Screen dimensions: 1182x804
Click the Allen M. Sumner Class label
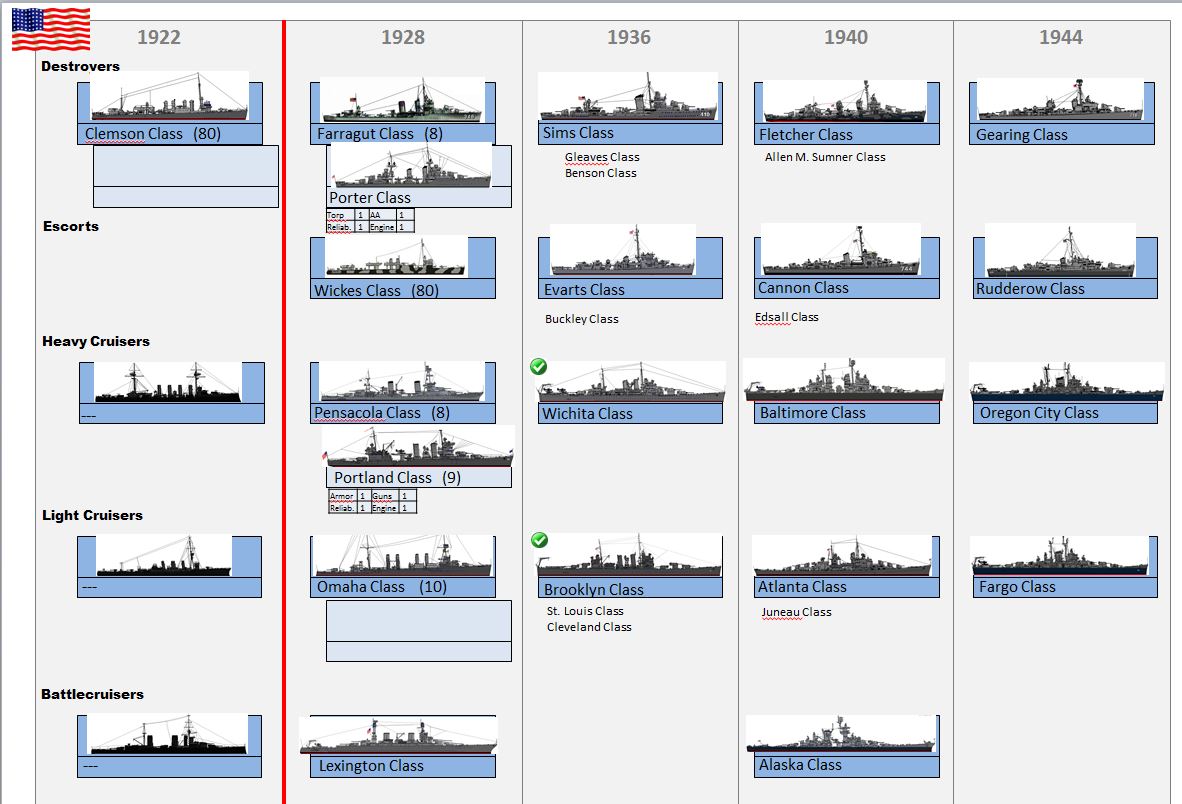[825, 157]
